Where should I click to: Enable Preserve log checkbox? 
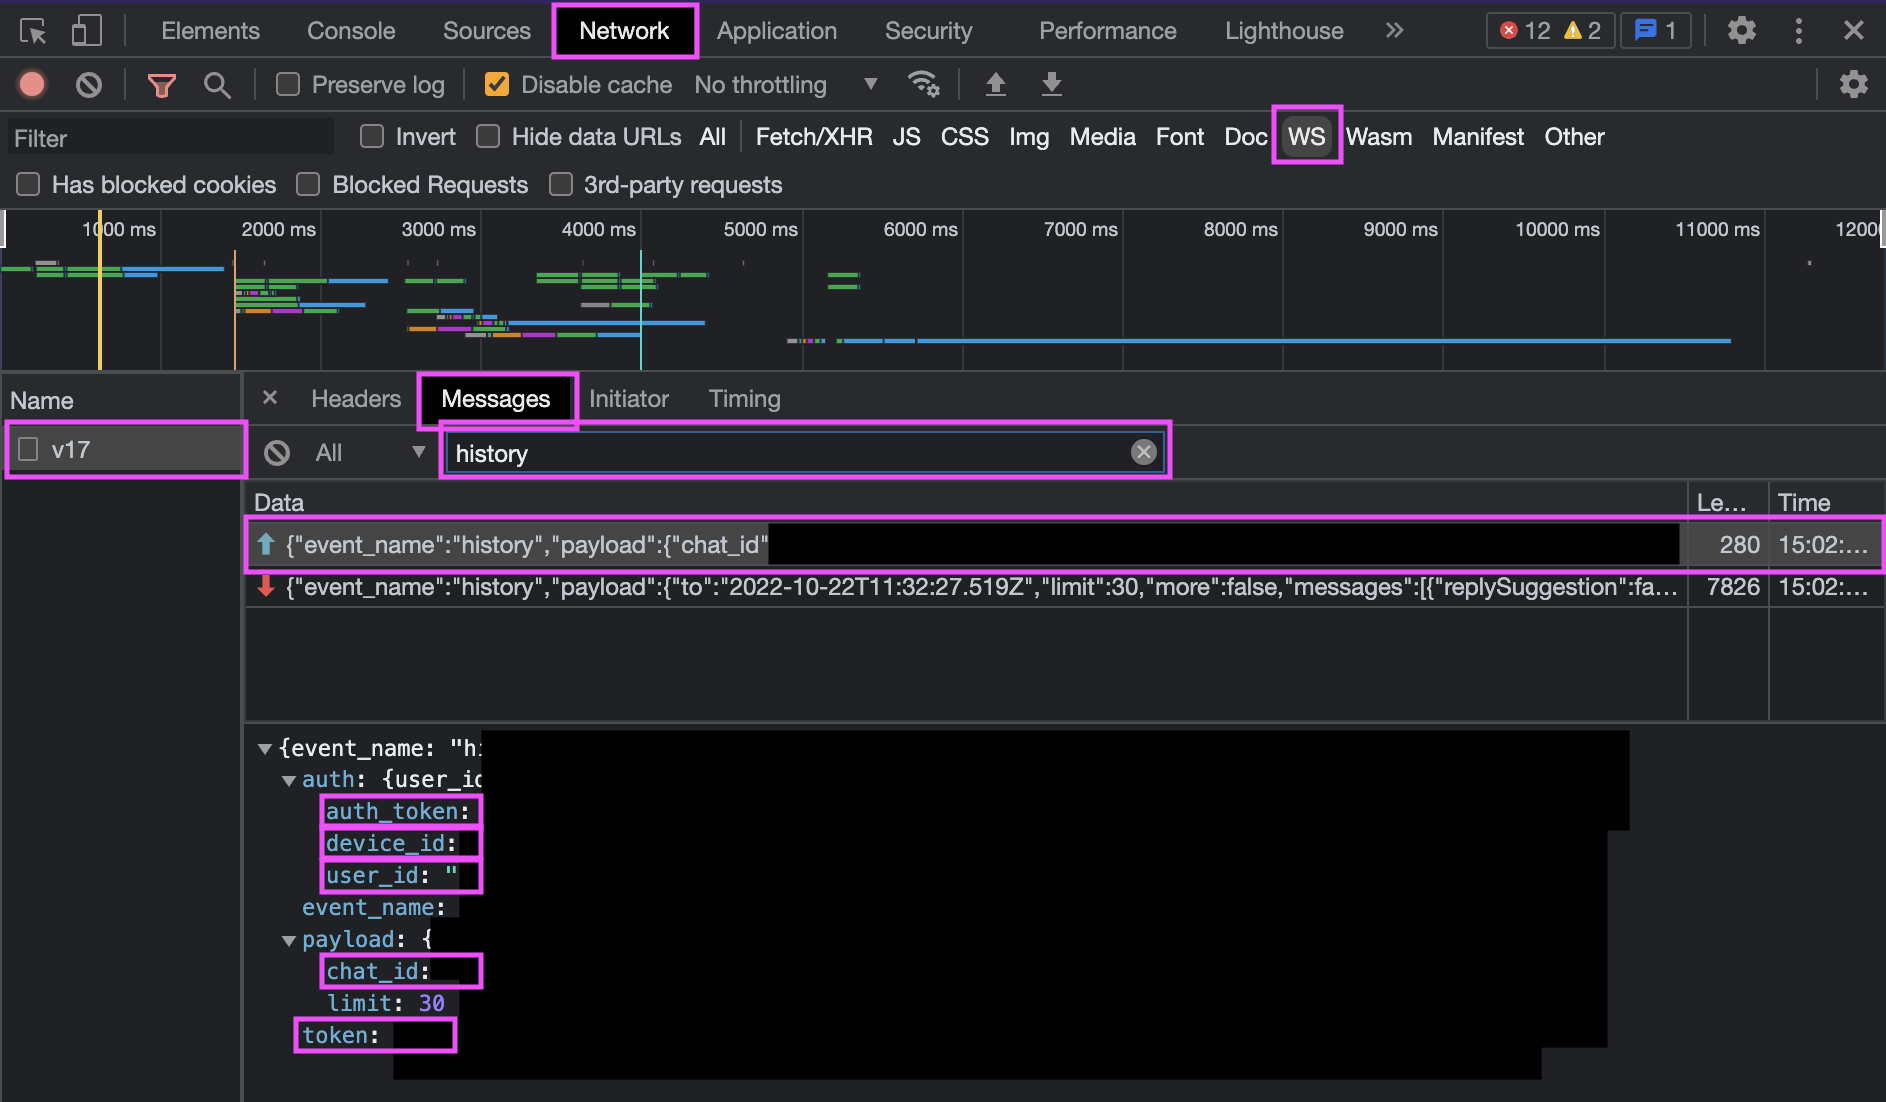click(288, 84)
